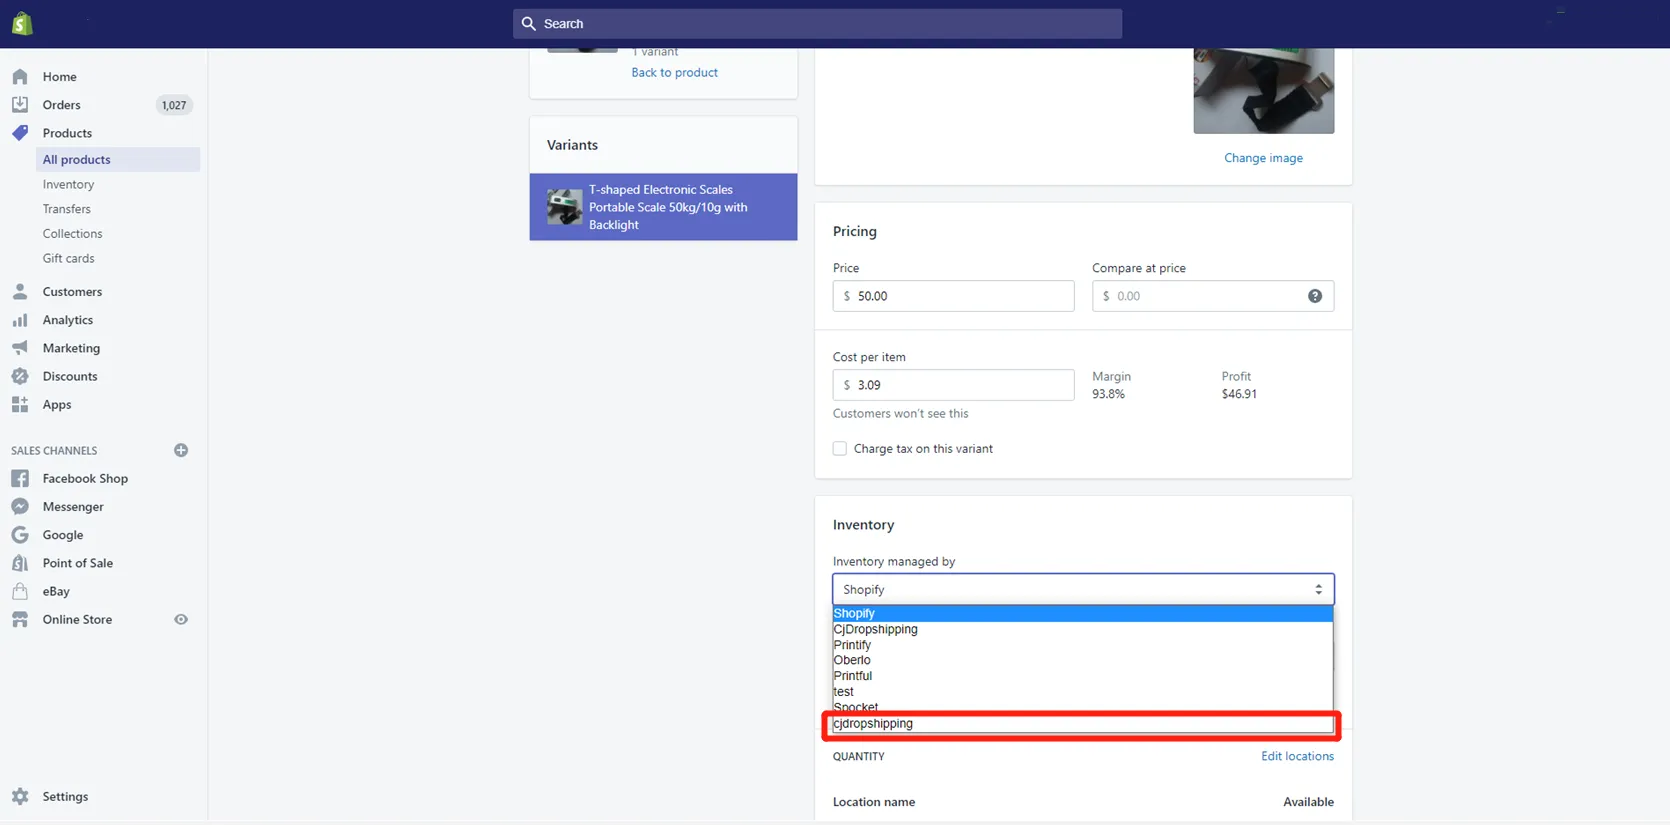Open Collections under Products
The height and width of the screenshot is (825, 1670).
pos(72,234)
